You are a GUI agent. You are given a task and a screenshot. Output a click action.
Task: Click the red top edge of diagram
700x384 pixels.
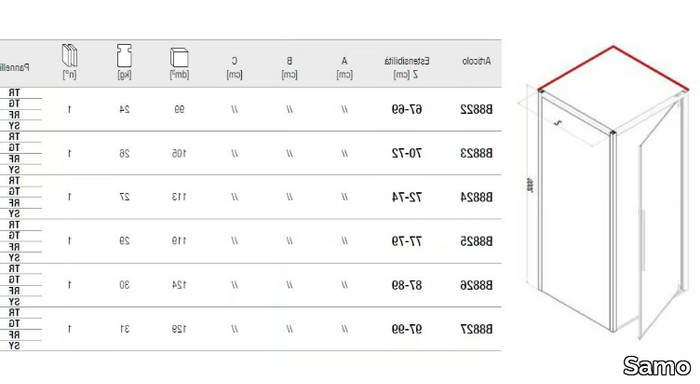click(613, 67)
